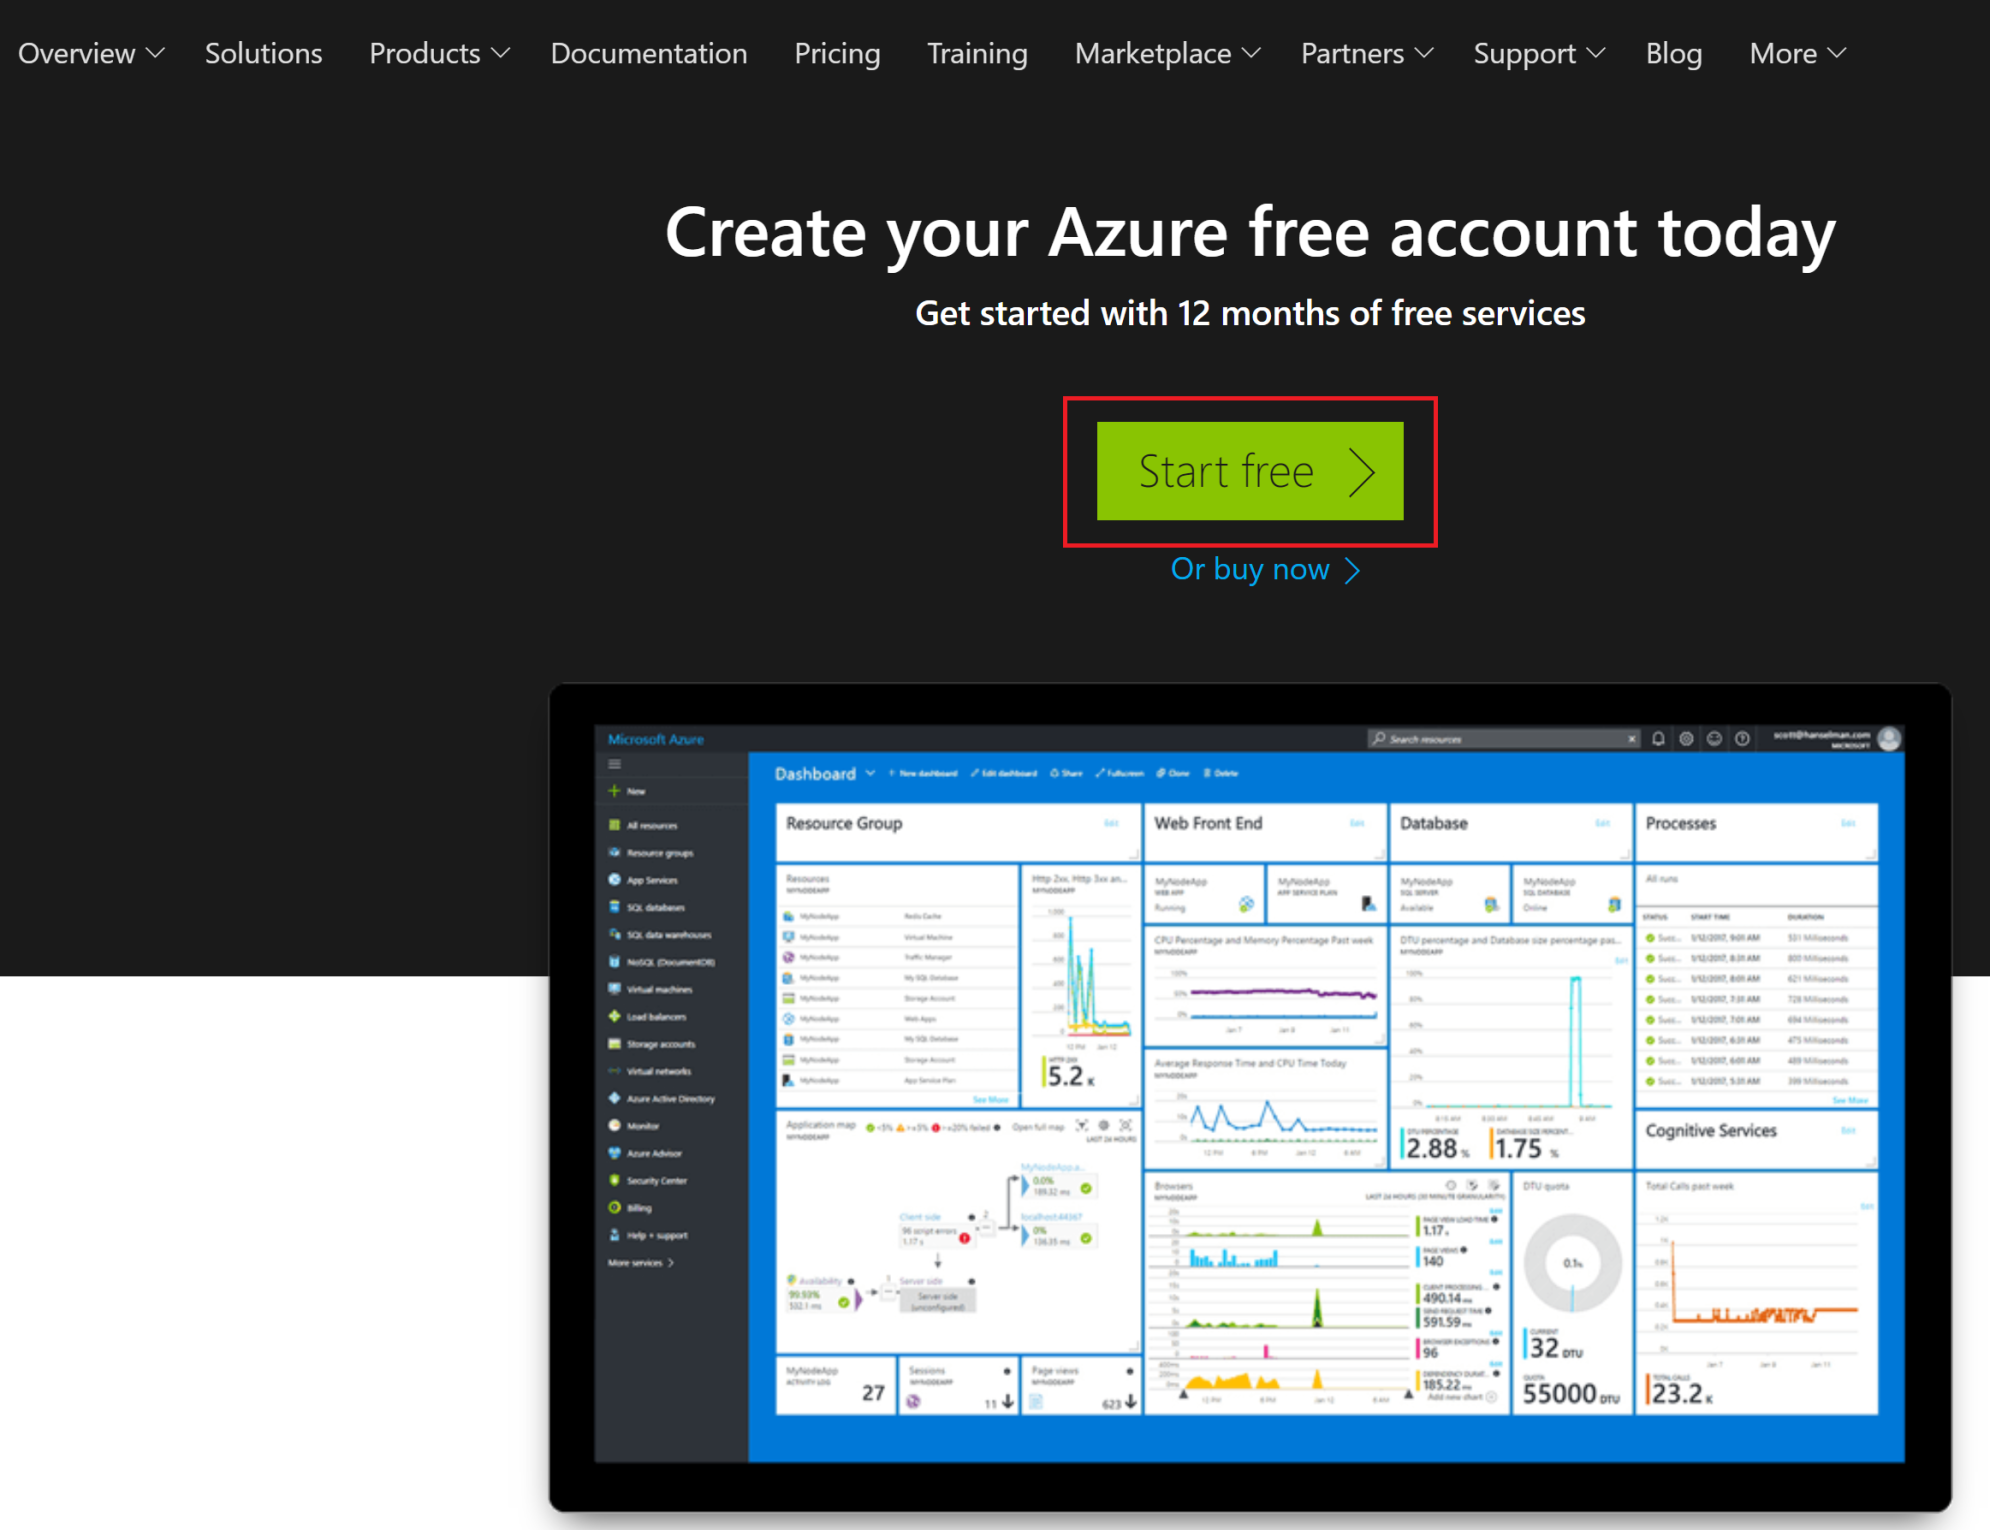The height and width of the screenshot is (1530, 1990).
Task: Expand More services chevron in preview sidebar
Action: point(670,1263)
